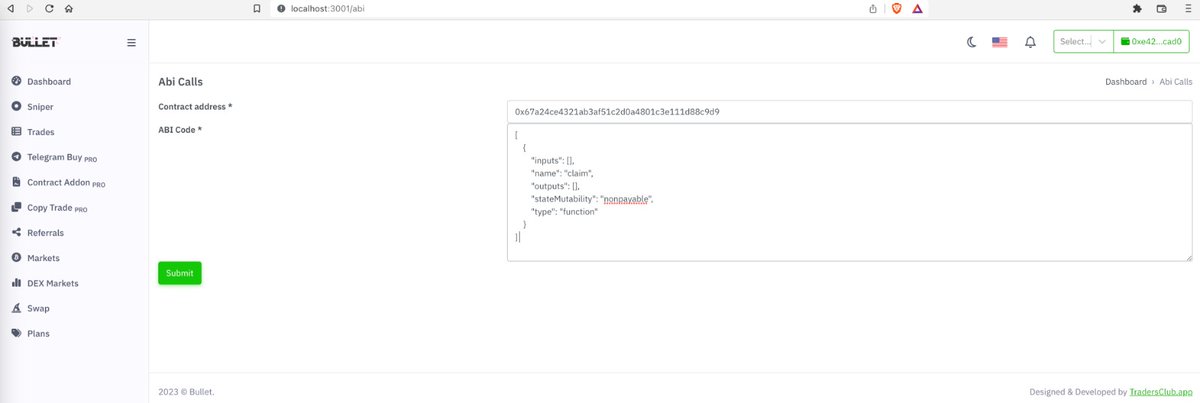Click the wallet address 0xe42...cad0 button
The image size is (1200, 403).
point(1152,42)
